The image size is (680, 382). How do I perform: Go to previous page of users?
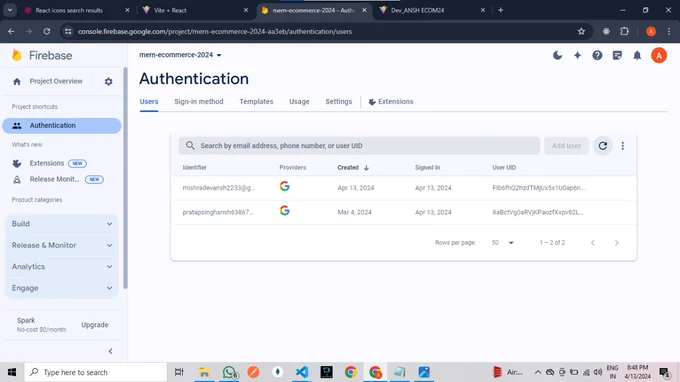click(x=593, y=243)
